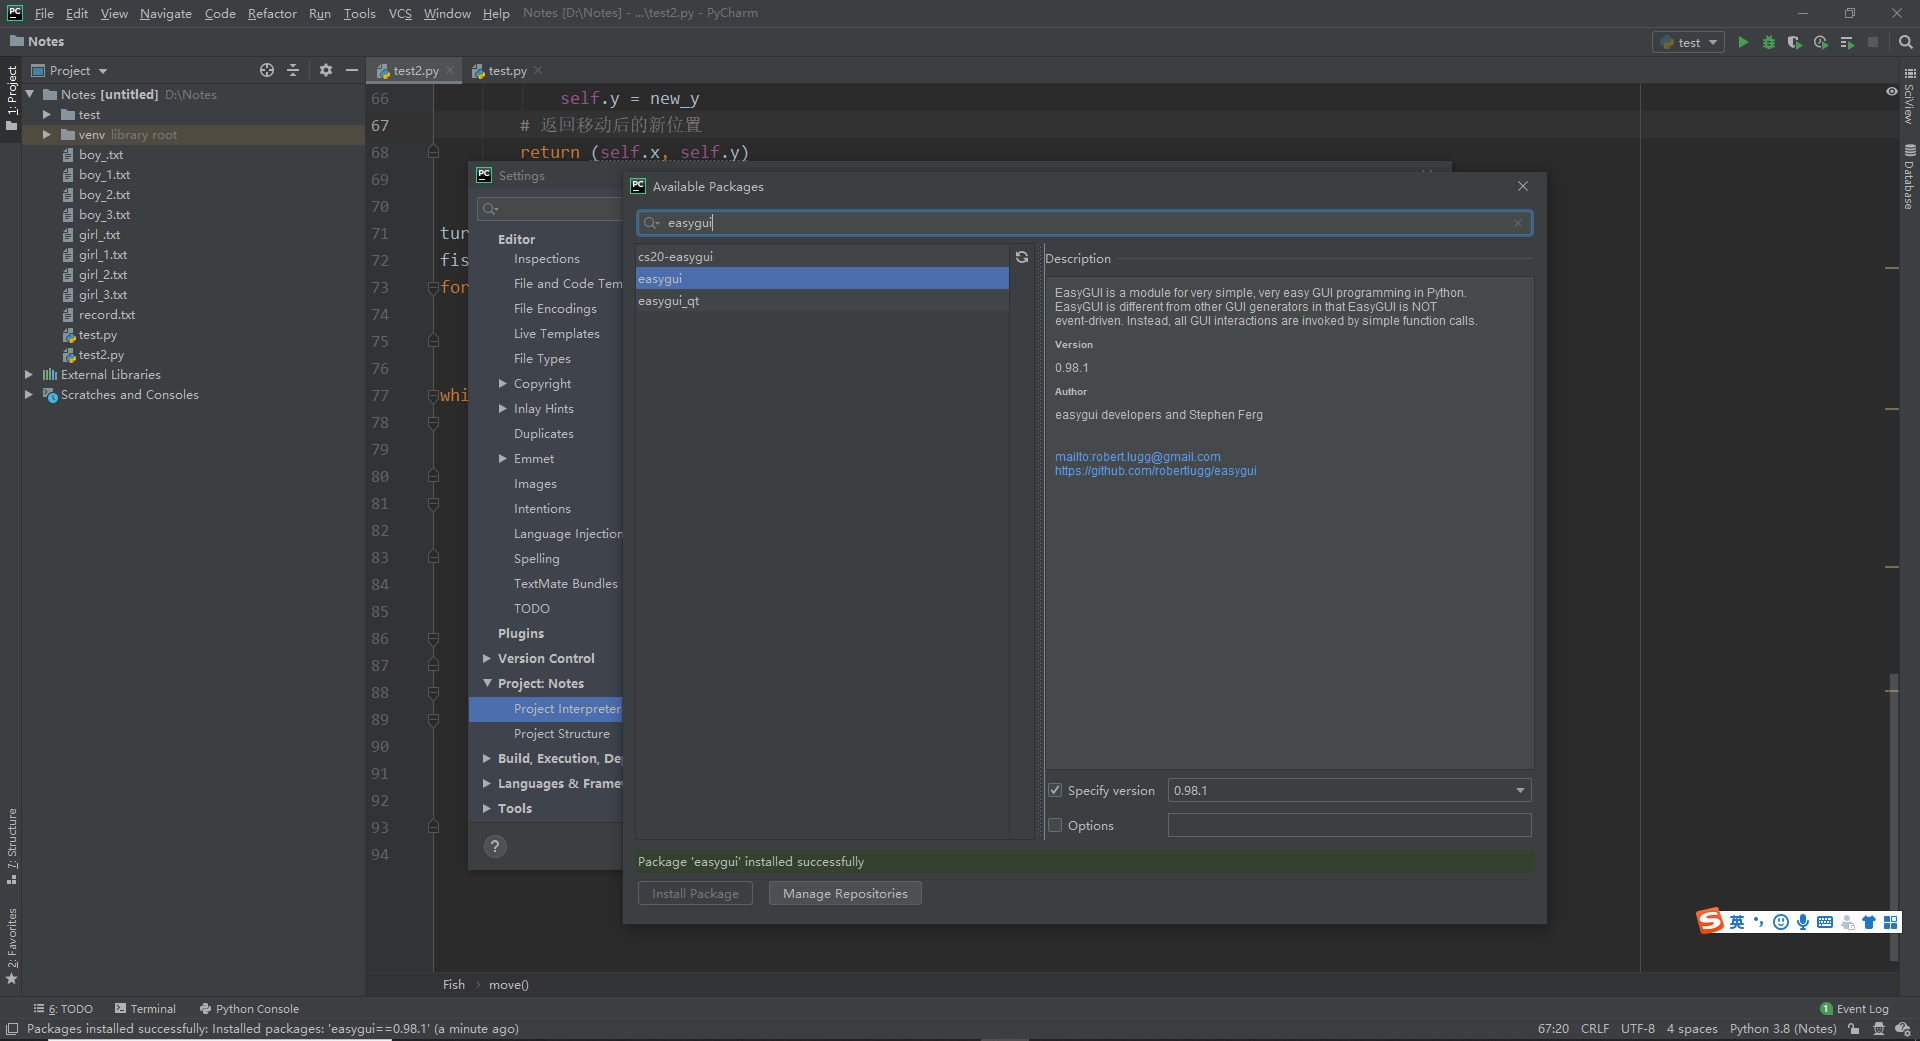1920x1041 pixels.
Task: Open the Database side panel
Action: pos(1909,178)
